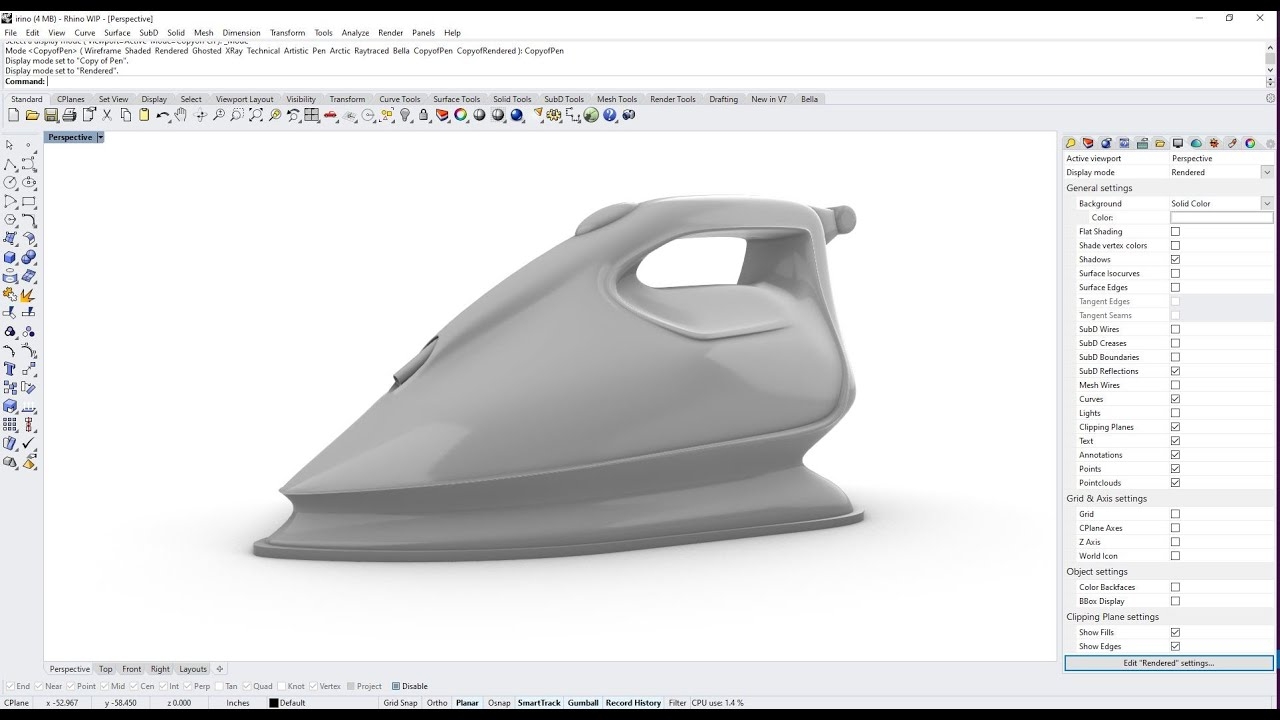This screenshot has width=1280, height=720.
Task: Click the background Color swatch
Action: pos(1221,217)
